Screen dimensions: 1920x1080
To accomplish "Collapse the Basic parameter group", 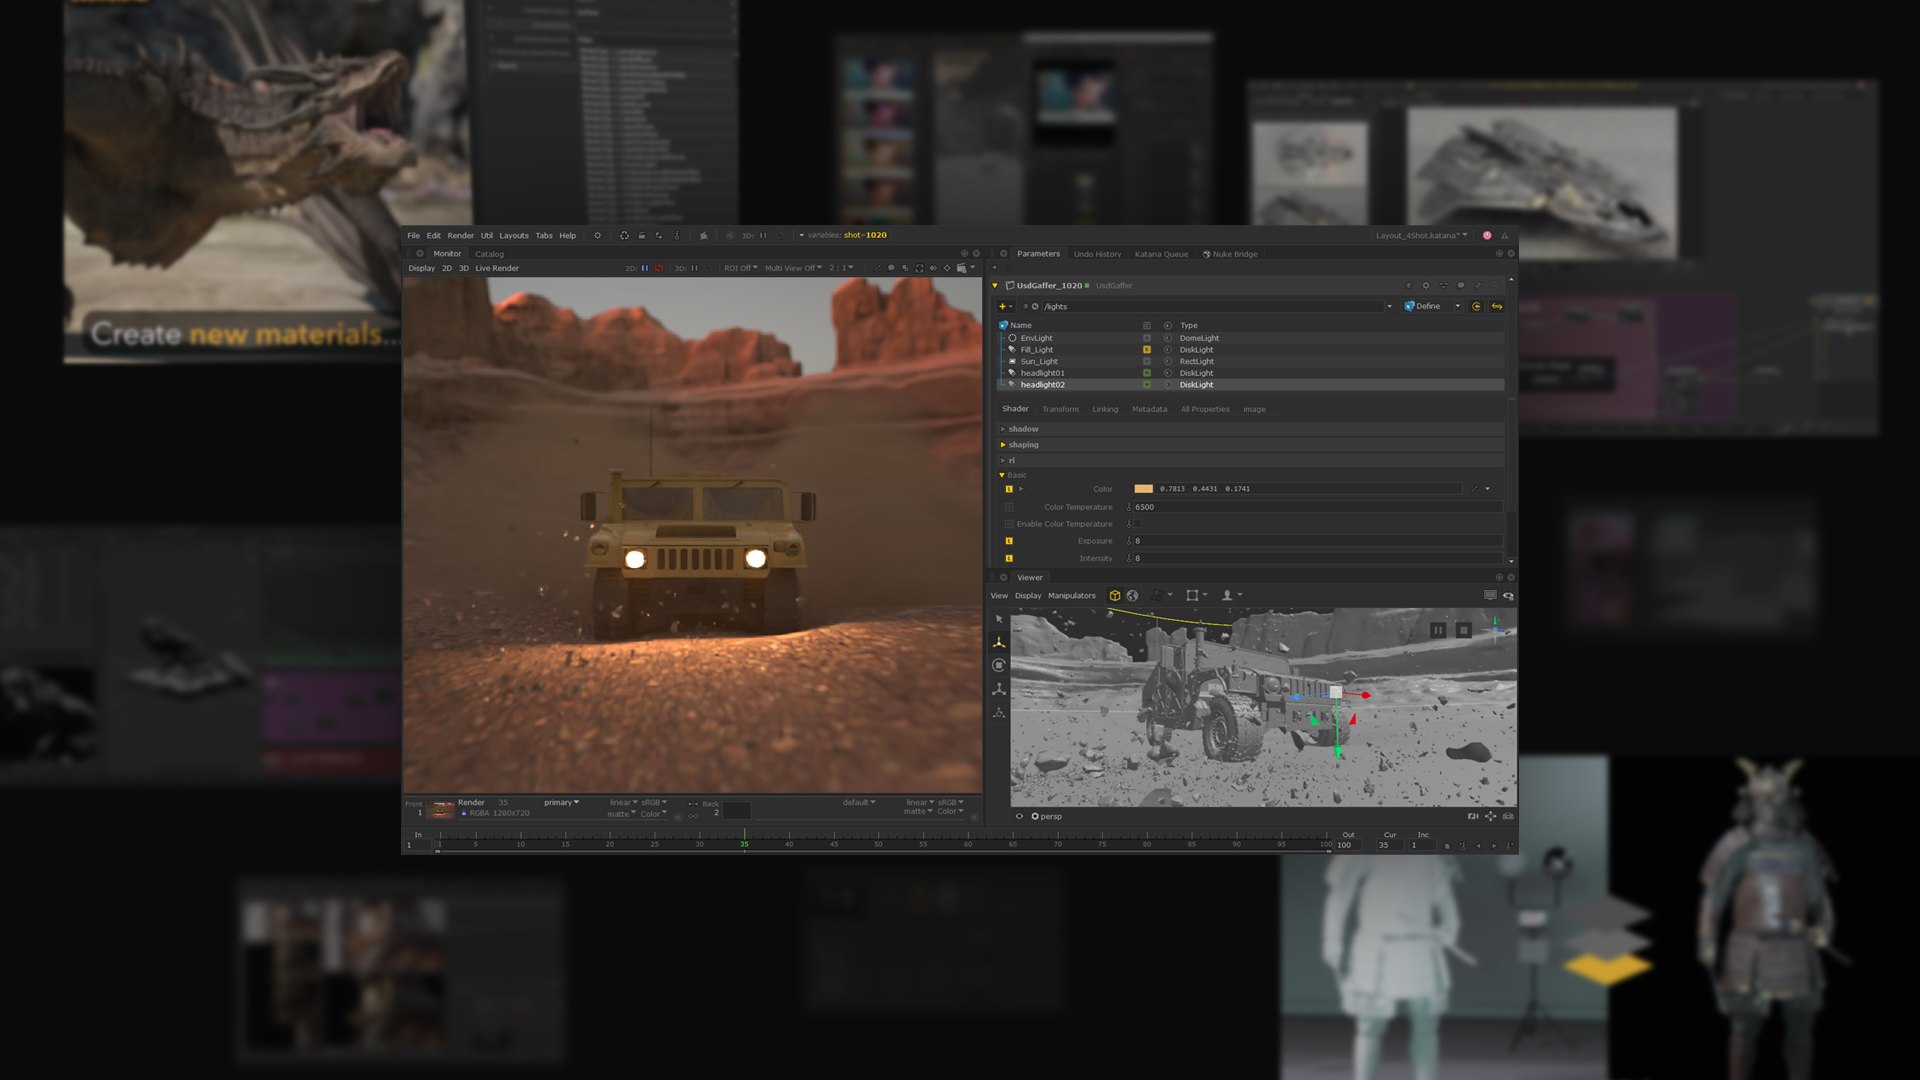I will tap(1002, 475).
